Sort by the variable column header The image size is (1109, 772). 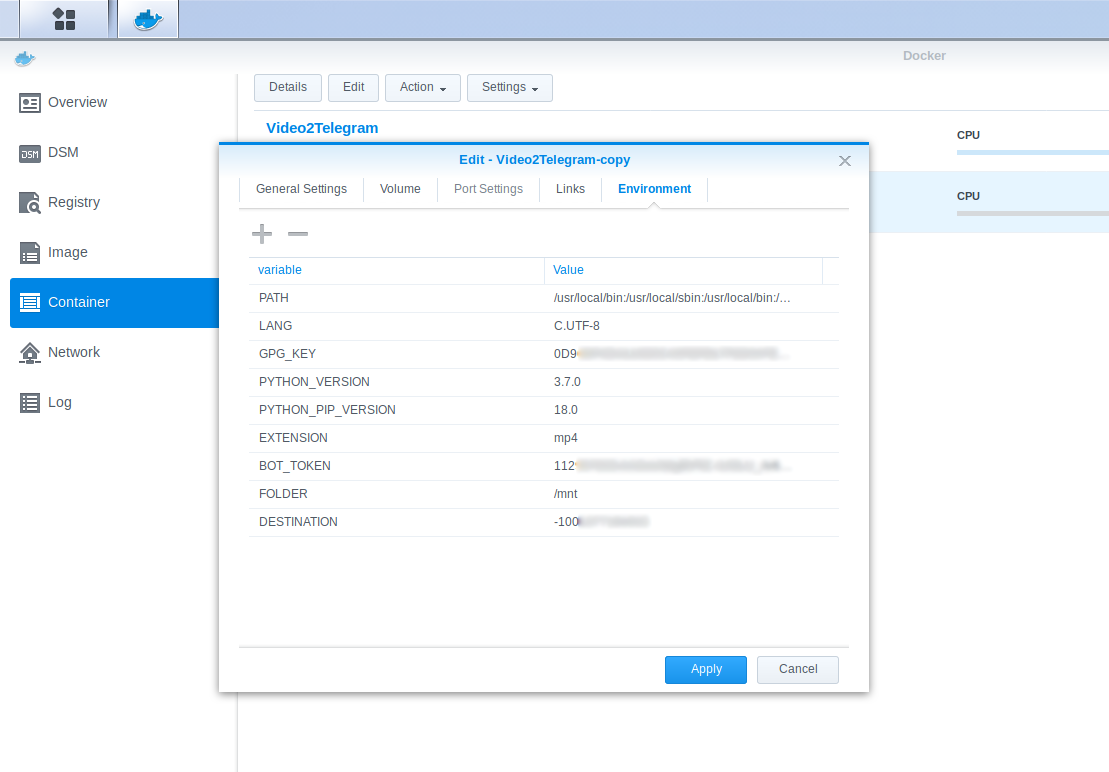tap(396, 271)
